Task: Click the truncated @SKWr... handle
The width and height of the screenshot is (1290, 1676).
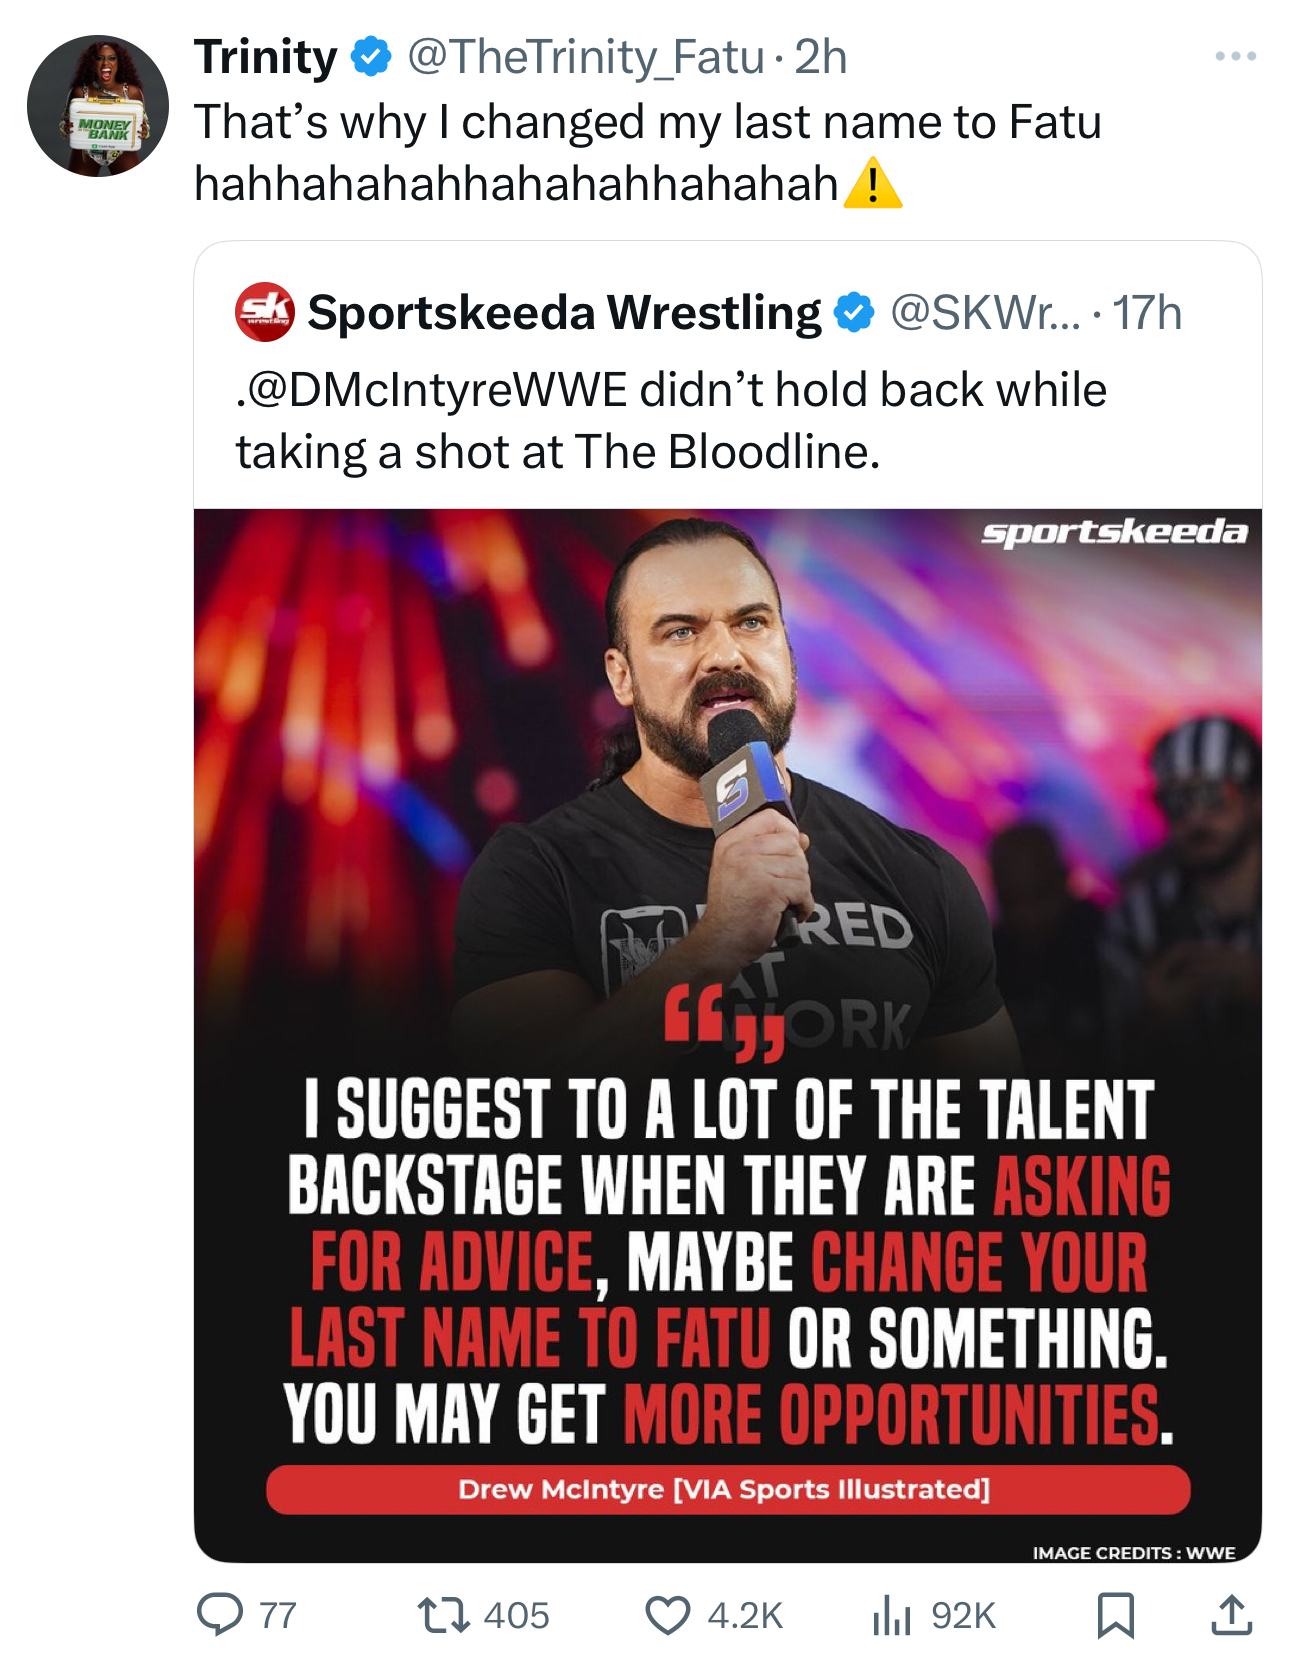Action: click(985, 313)
